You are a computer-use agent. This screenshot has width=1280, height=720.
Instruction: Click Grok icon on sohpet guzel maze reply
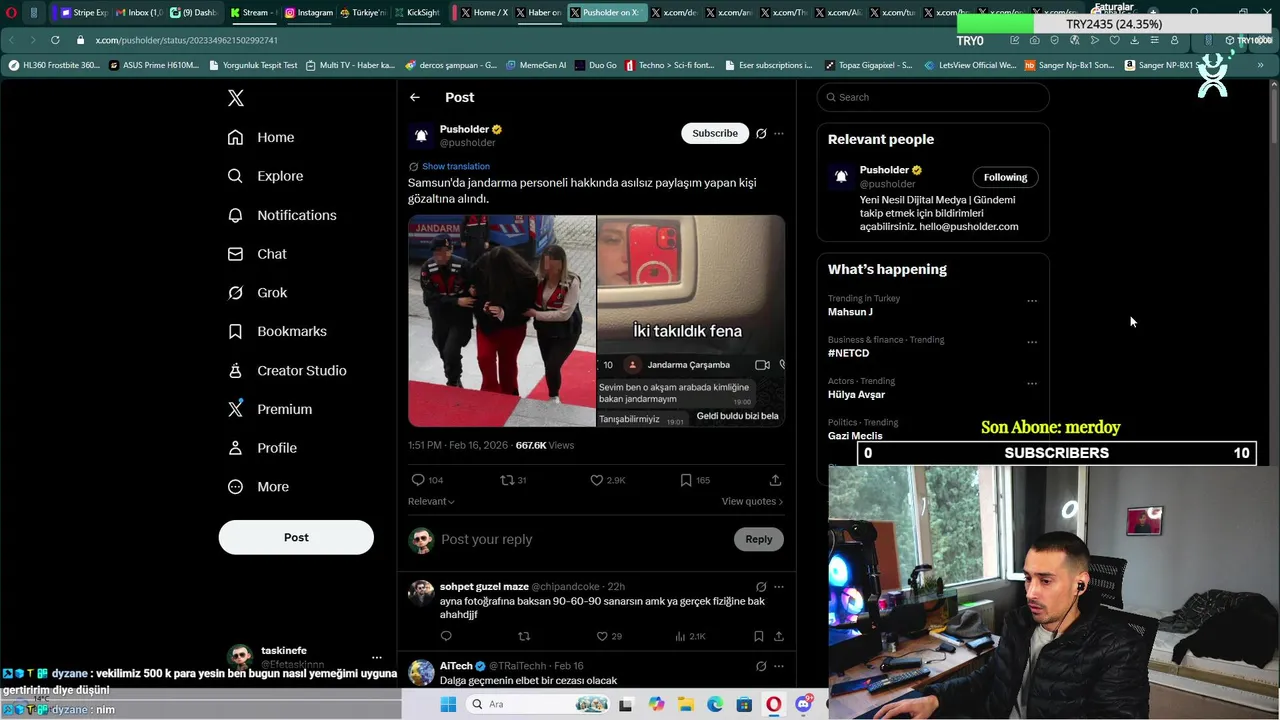[761, 587]
